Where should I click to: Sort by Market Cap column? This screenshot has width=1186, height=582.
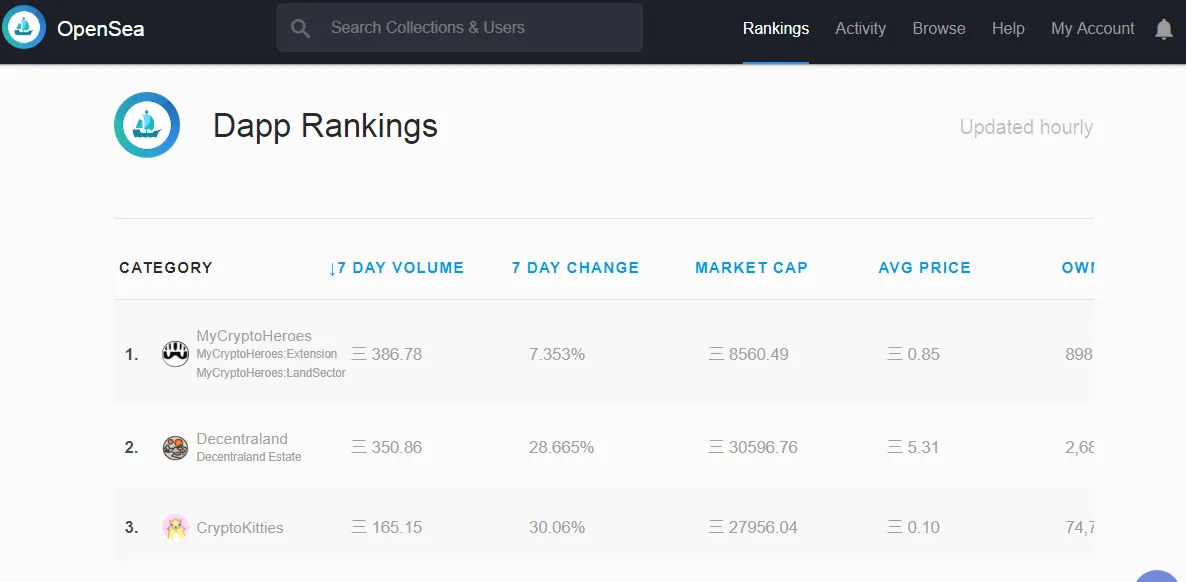[x=752, y=268]
